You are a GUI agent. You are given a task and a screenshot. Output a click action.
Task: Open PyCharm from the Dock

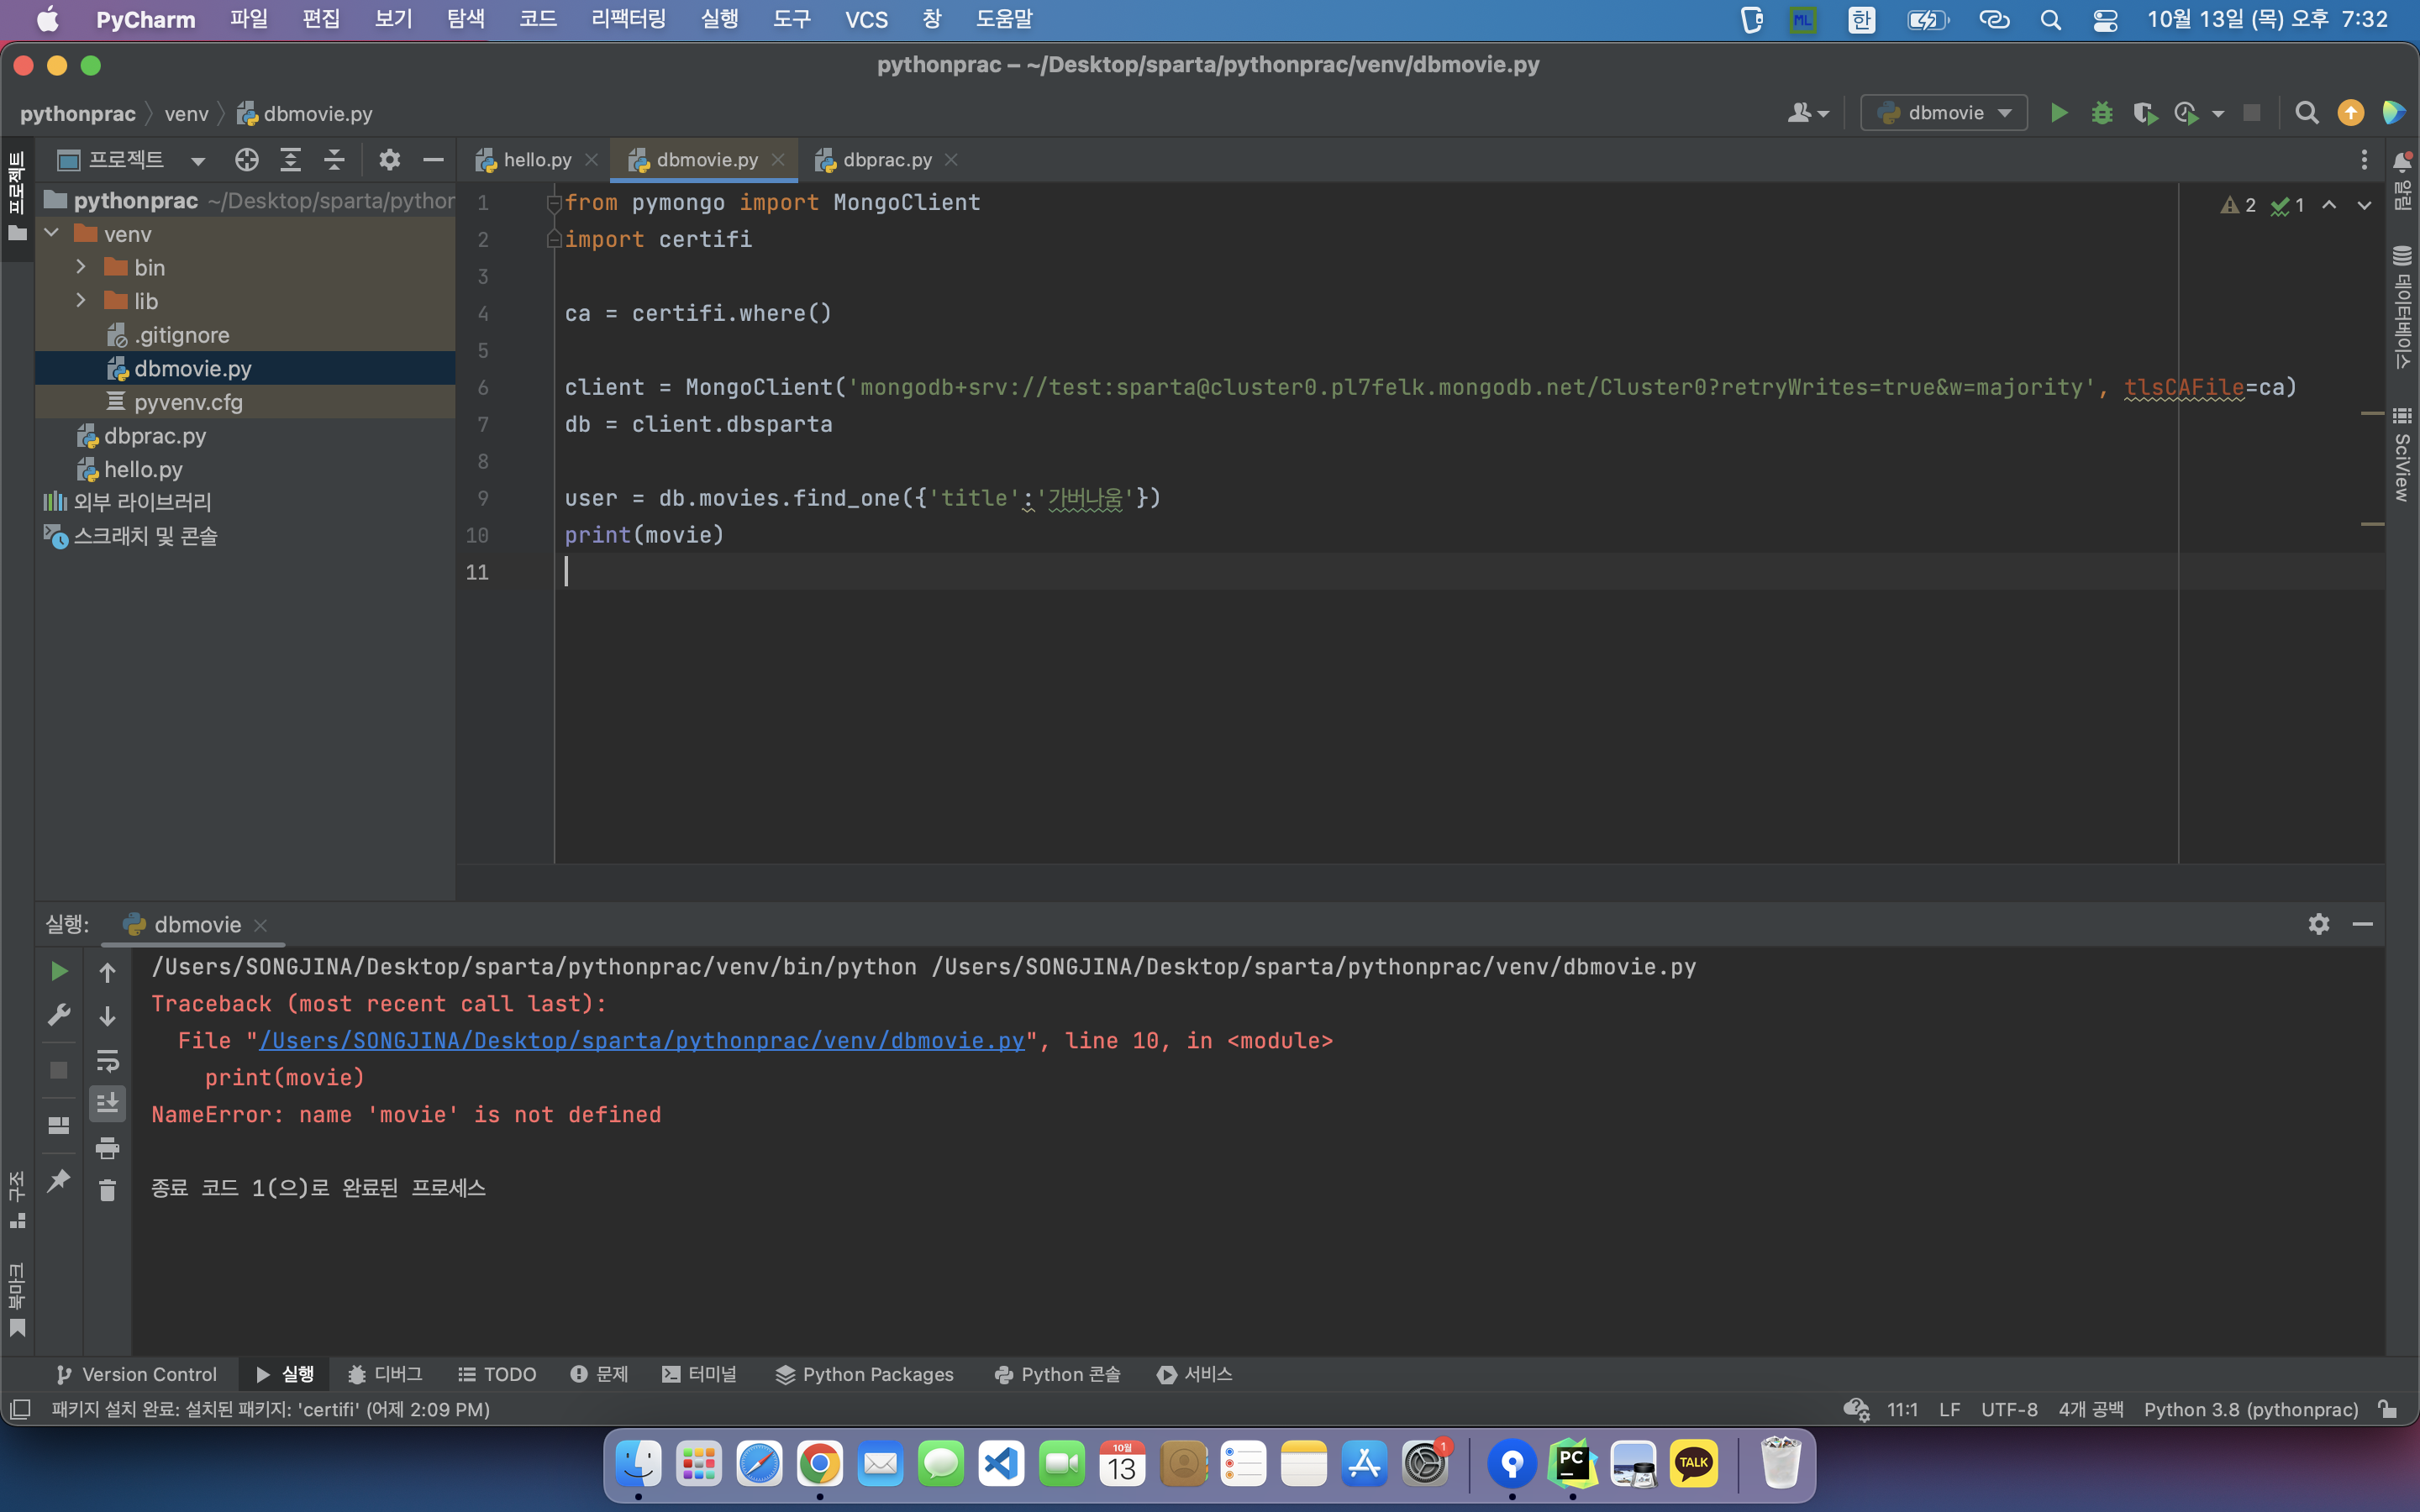coord(1572,1464)
